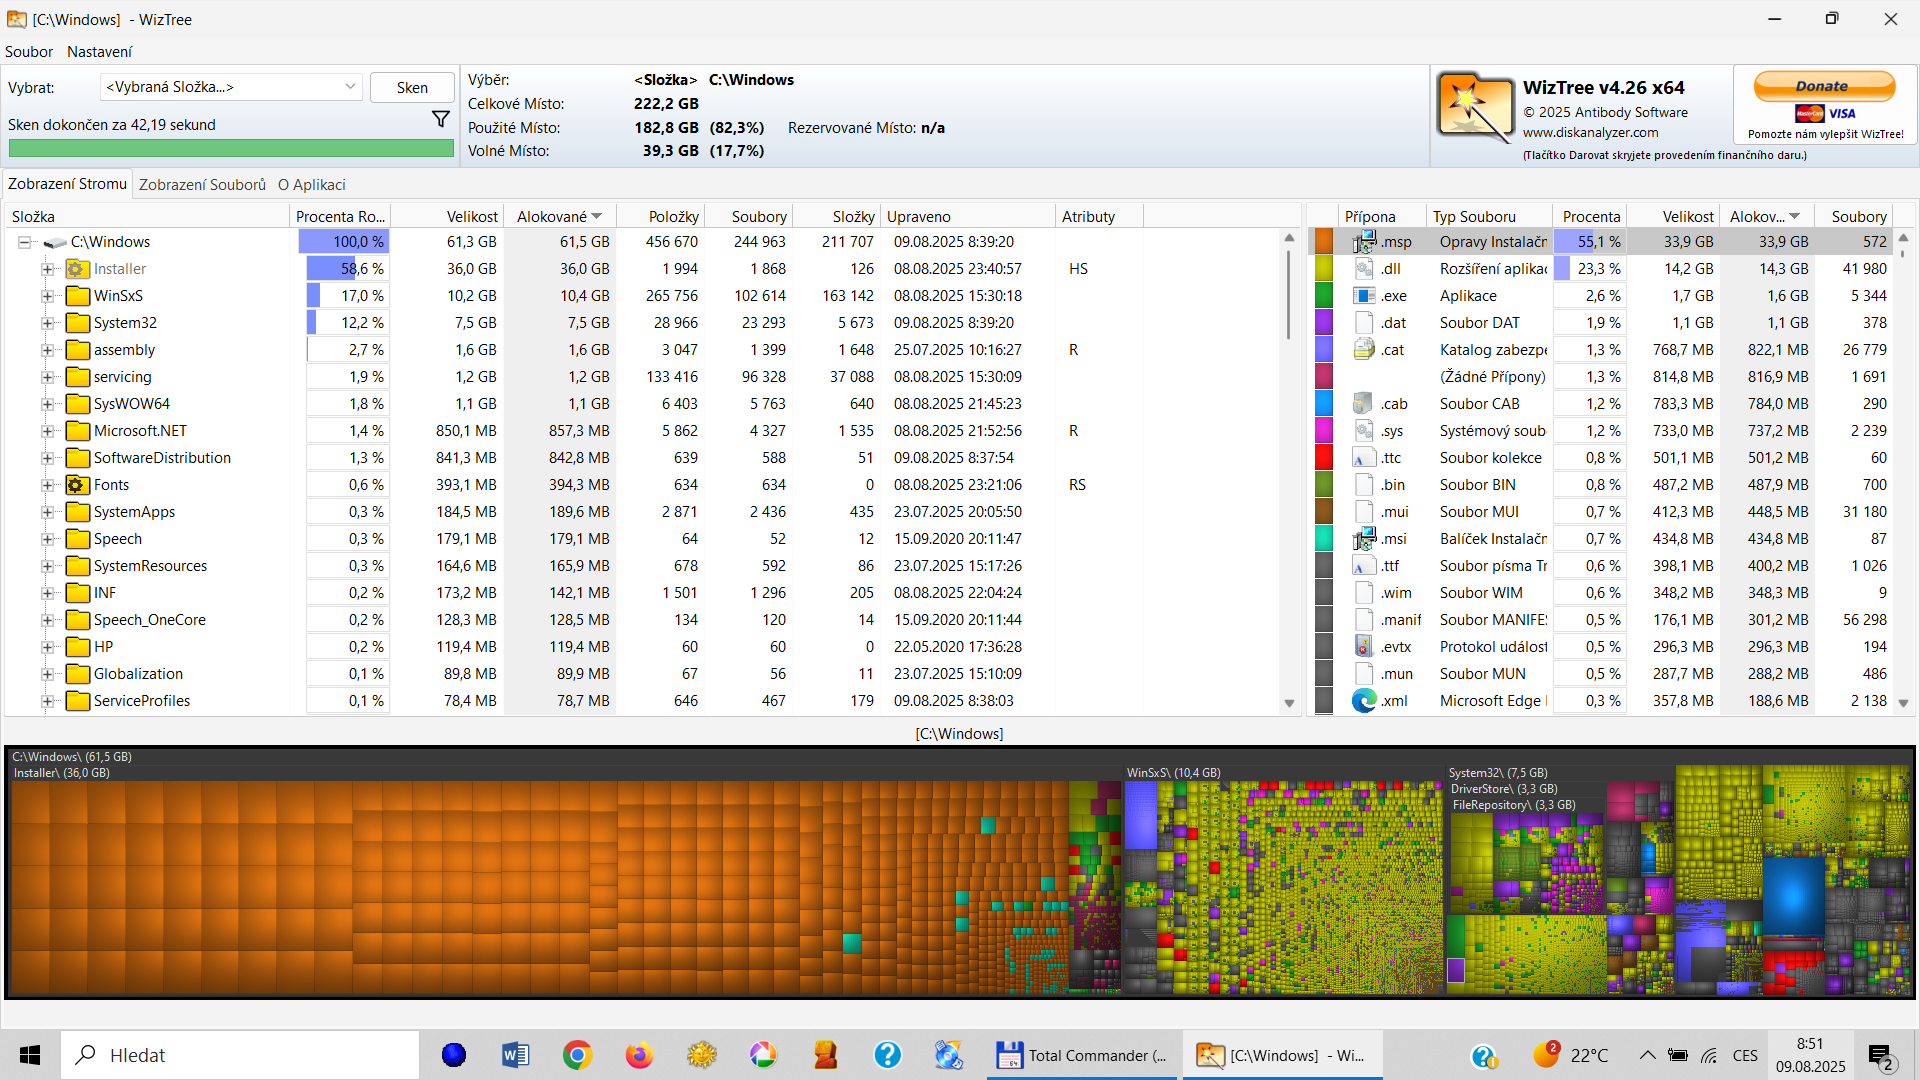1920x1080 pixels.
Task: Click the .msp file type icon
Action: click(x=1364, y=242)
